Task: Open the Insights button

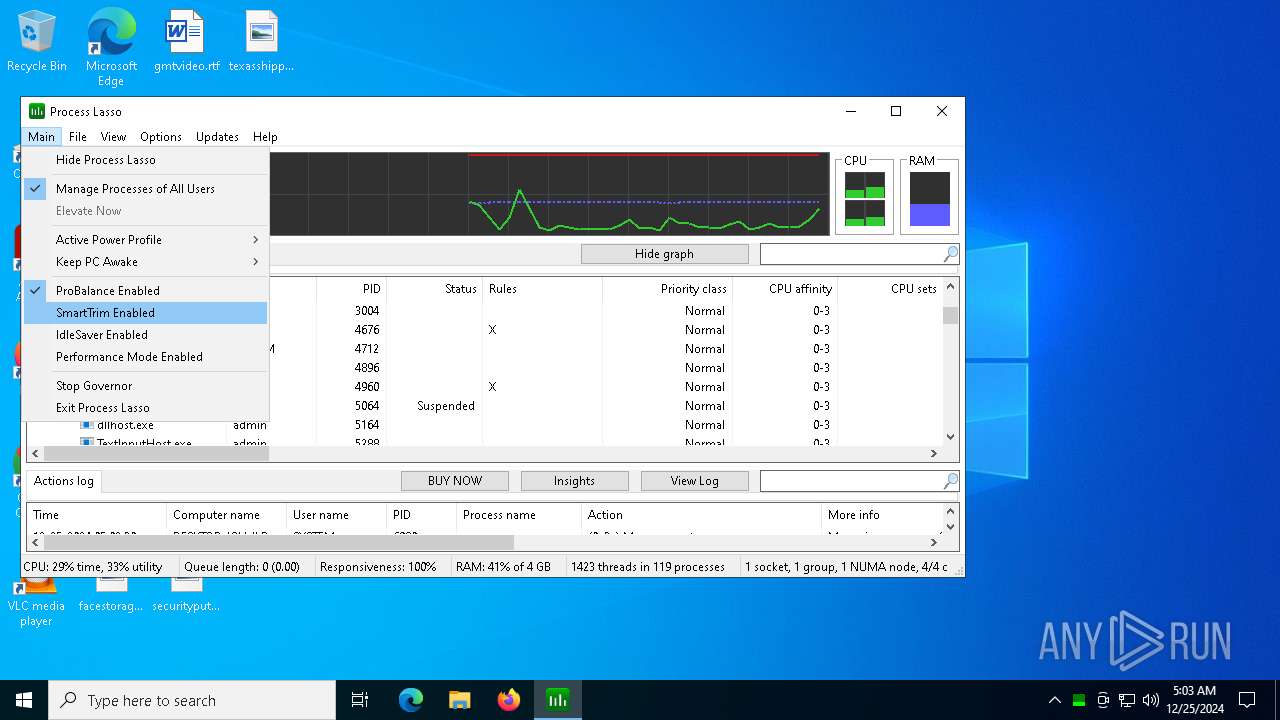Action: tap(574, 481)
